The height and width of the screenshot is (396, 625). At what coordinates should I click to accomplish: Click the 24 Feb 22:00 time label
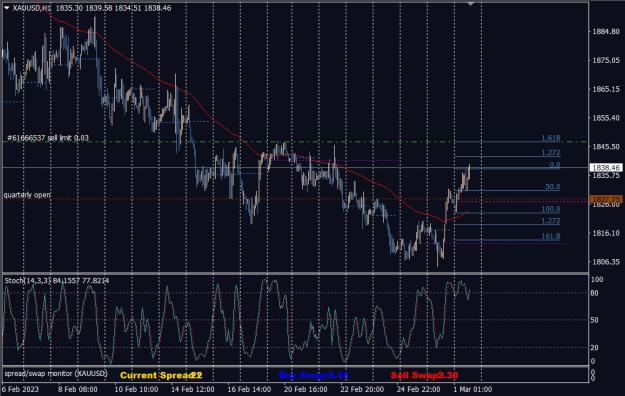point(419,389)
